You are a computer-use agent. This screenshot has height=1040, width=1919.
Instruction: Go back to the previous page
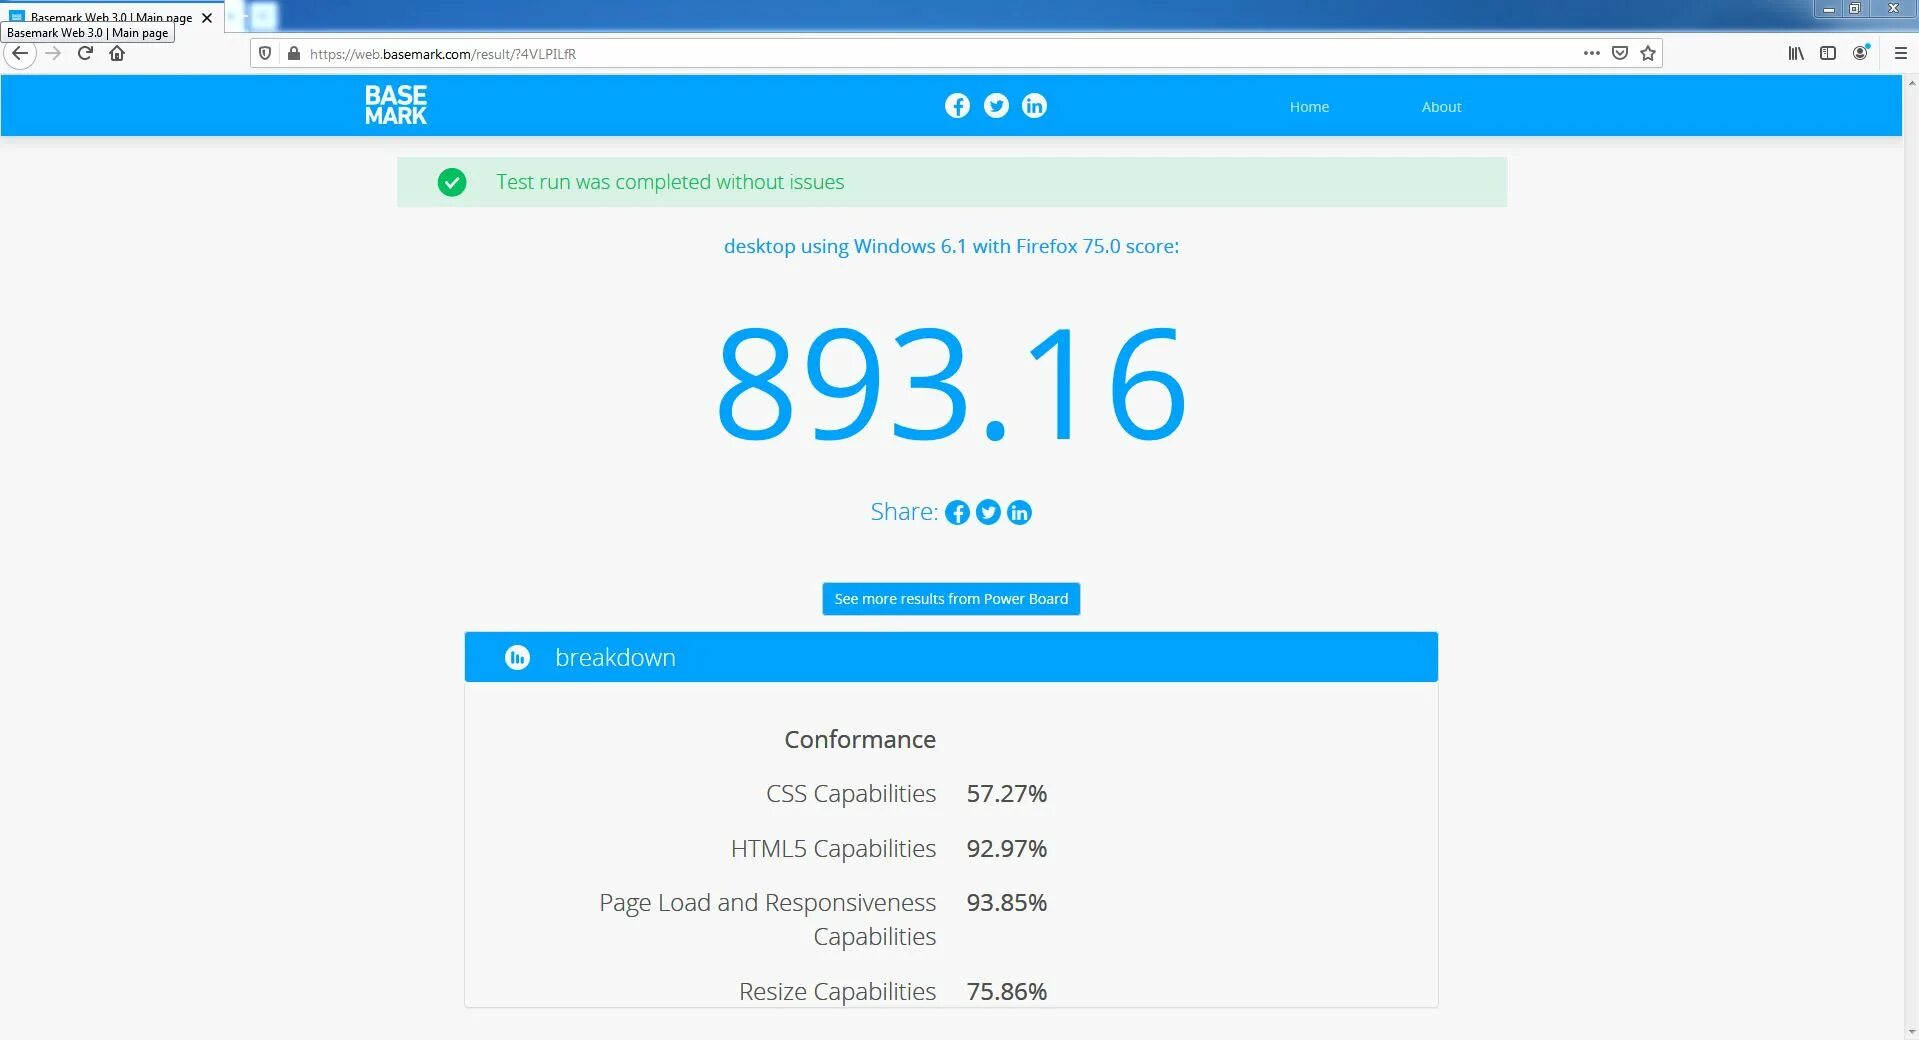[20, 54]
